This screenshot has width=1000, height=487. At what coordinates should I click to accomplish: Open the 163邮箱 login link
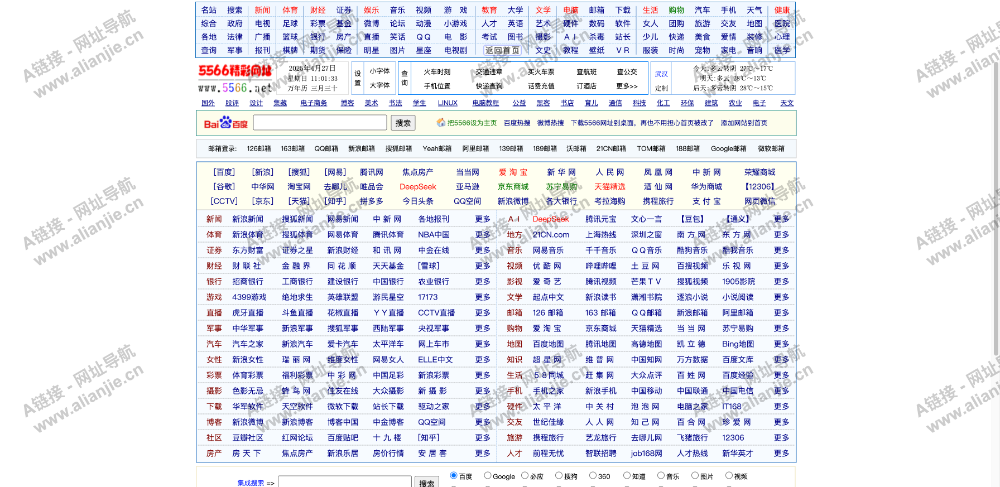292,149
